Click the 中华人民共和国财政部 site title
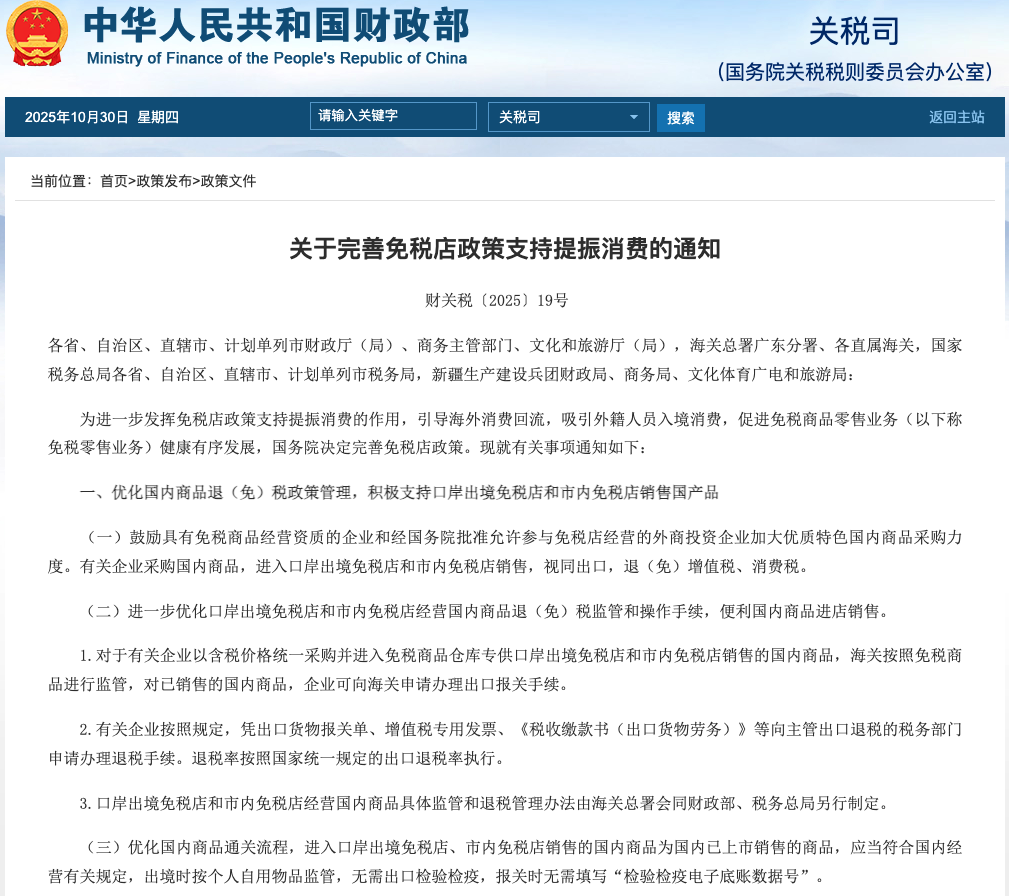The width and height of the screenshot is (1009, 896). (275, 25)
